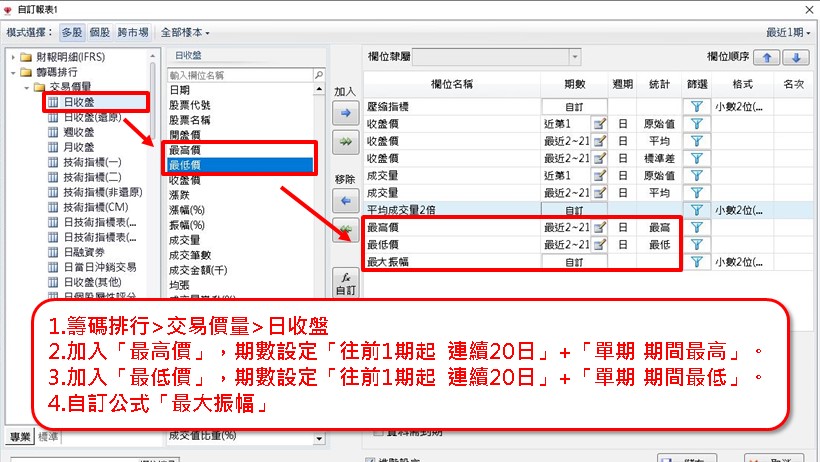Edit period of 收盤價 標準差 via pencil icon

[x=599, y=159]
